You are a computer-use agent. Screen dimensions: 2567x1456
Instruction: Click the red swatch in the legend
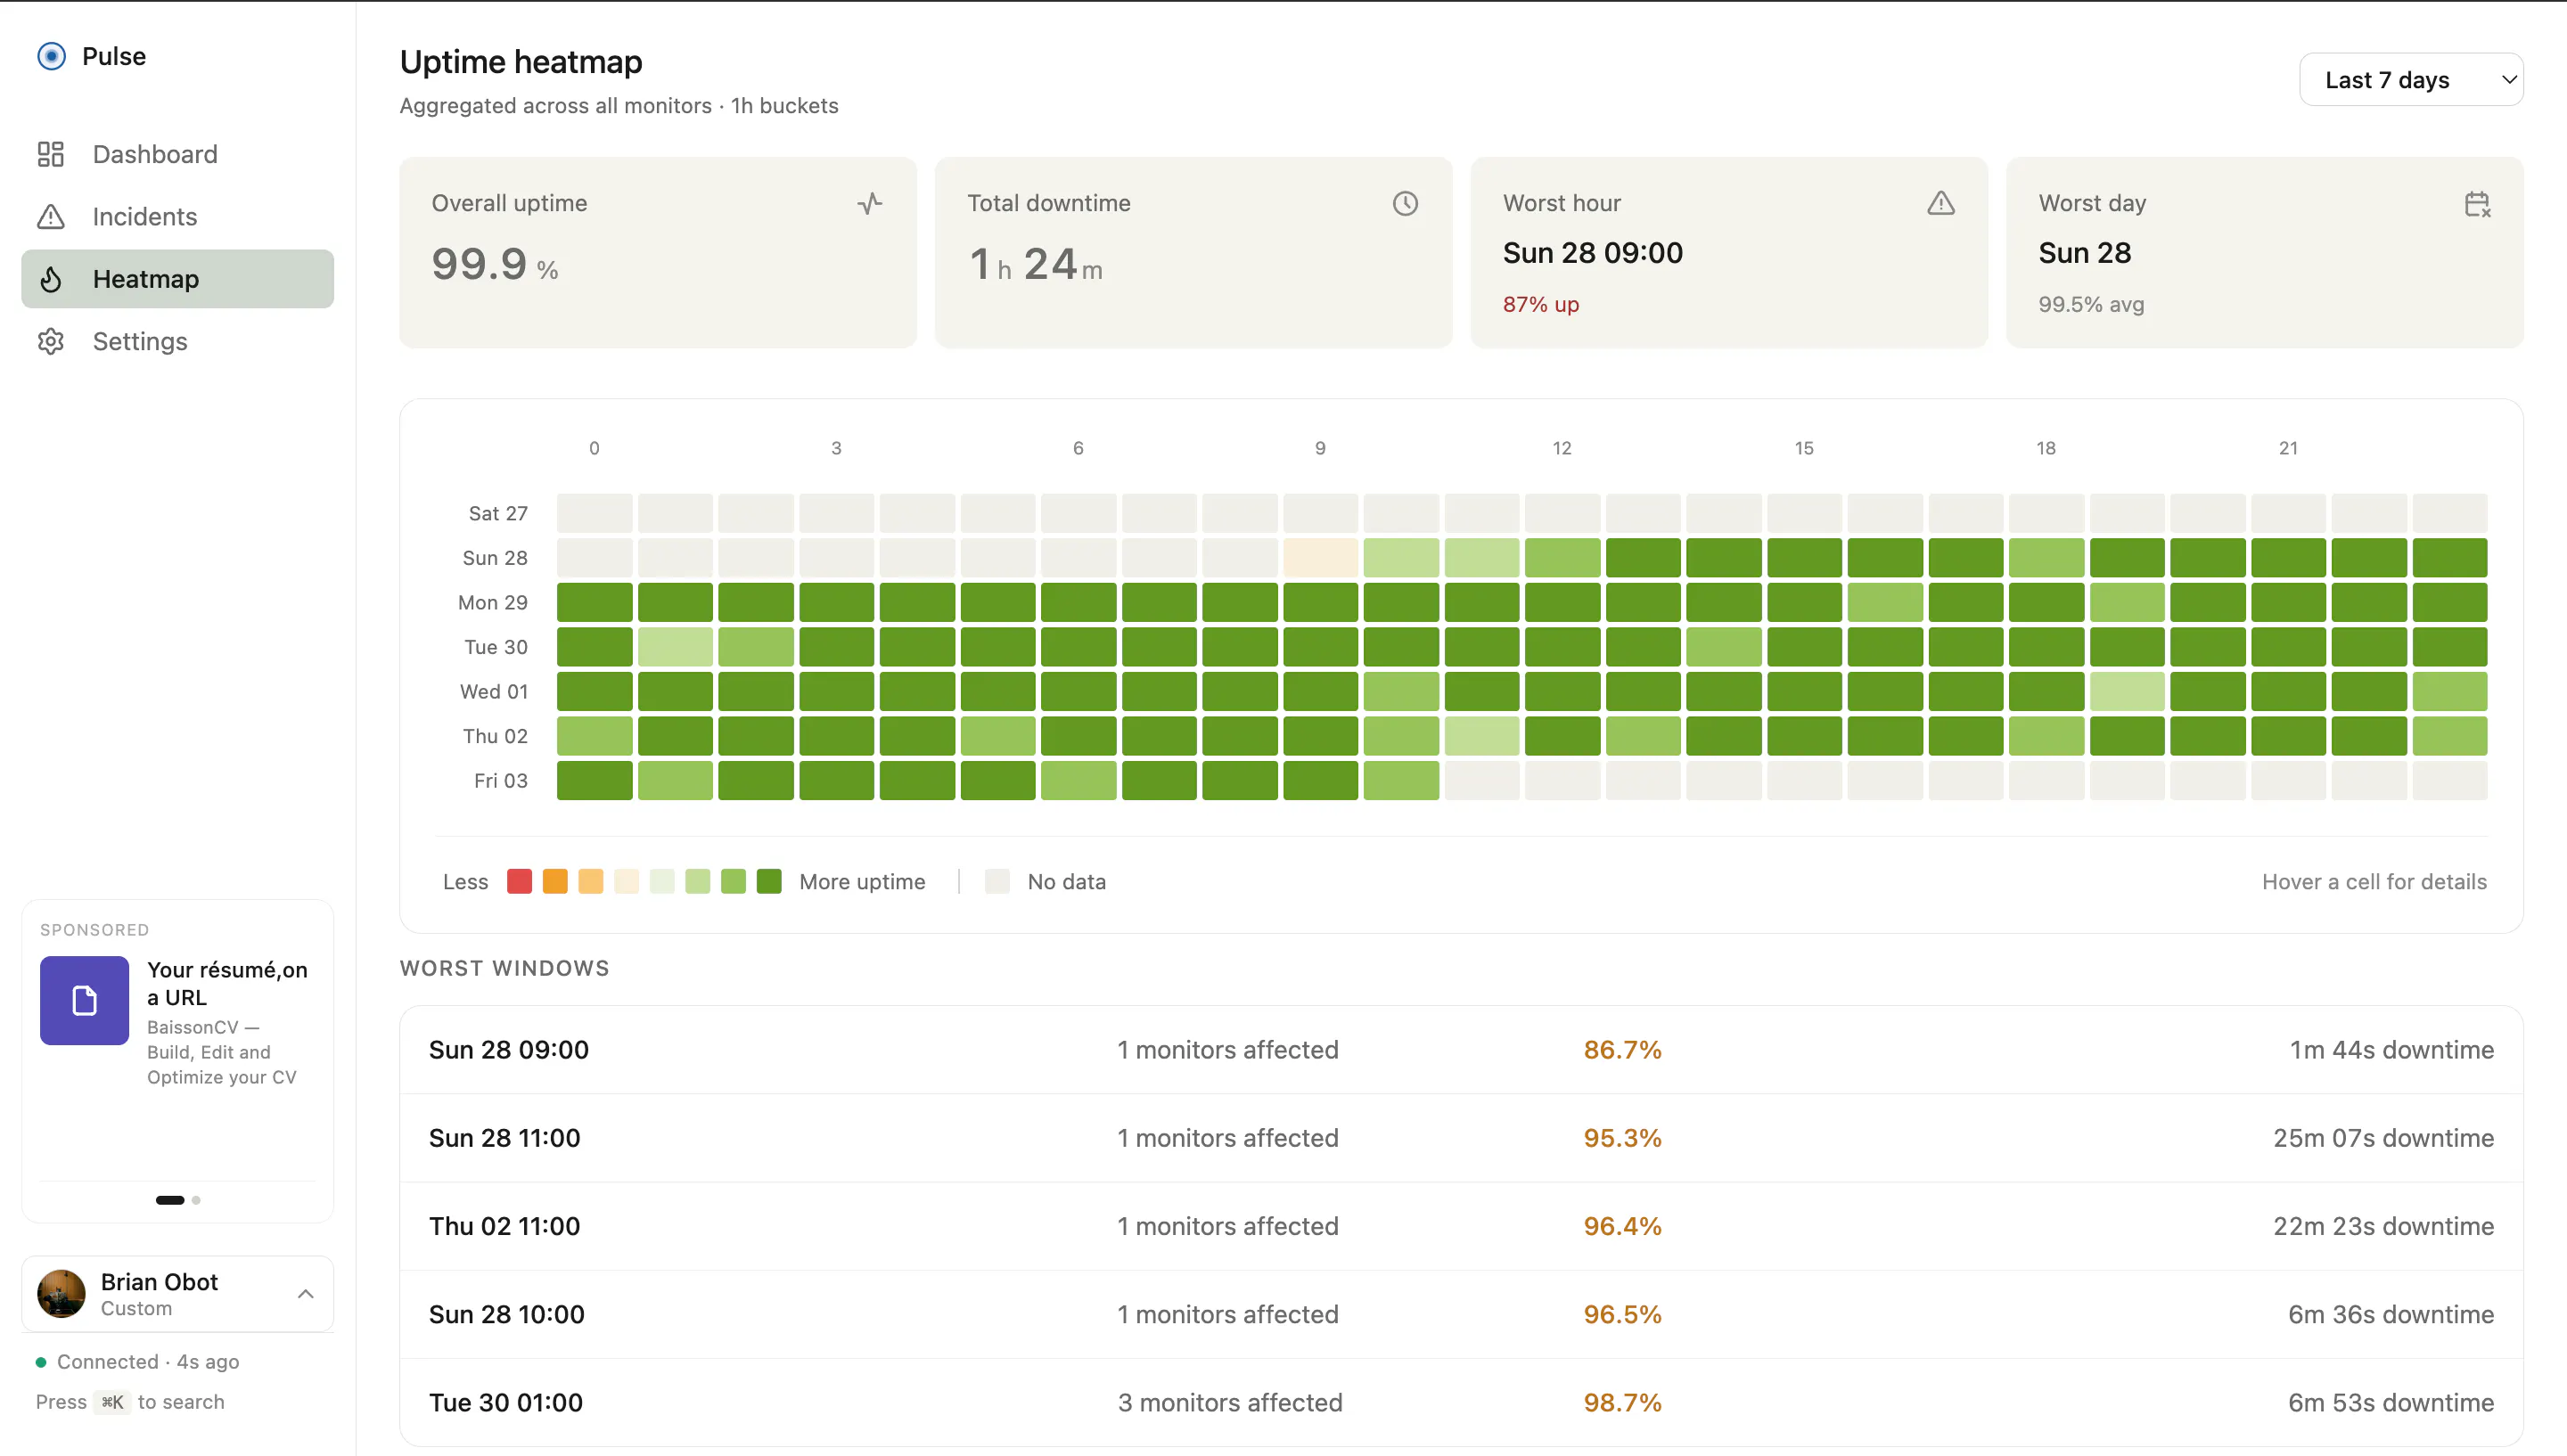coord(519,881)
